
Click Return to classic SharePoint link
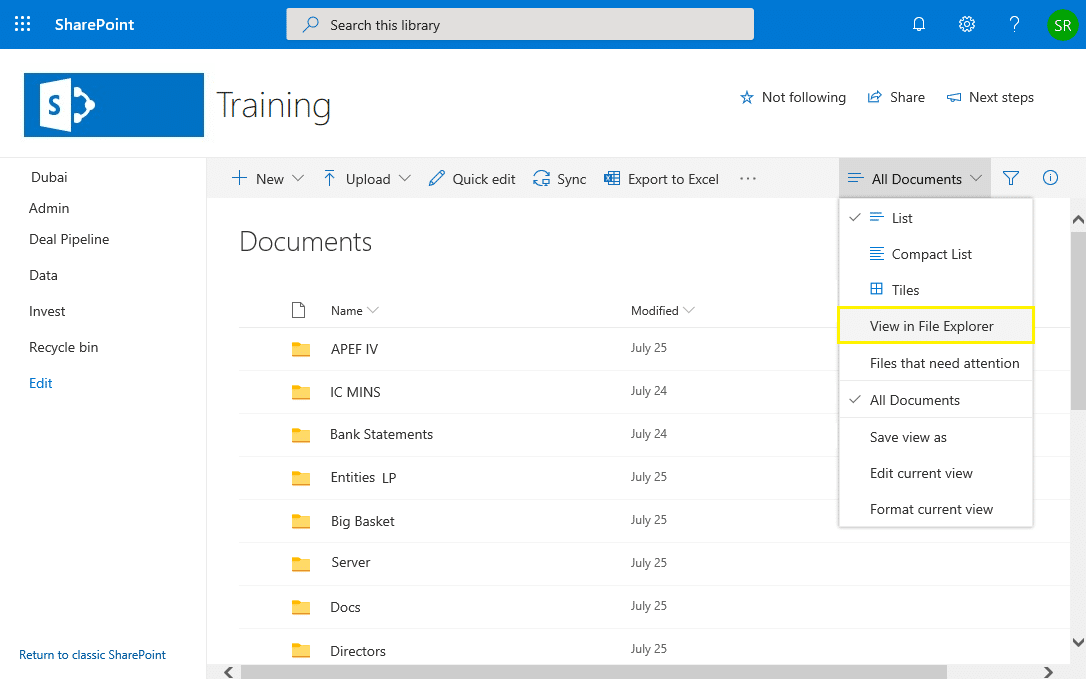[x=92, y=654]
